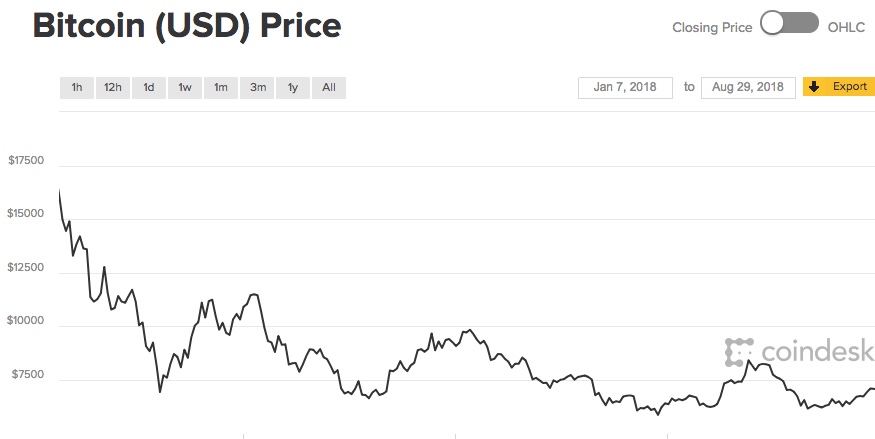875x439 pixels.
Task: Switch chart to 1d range
Action: 148,88
